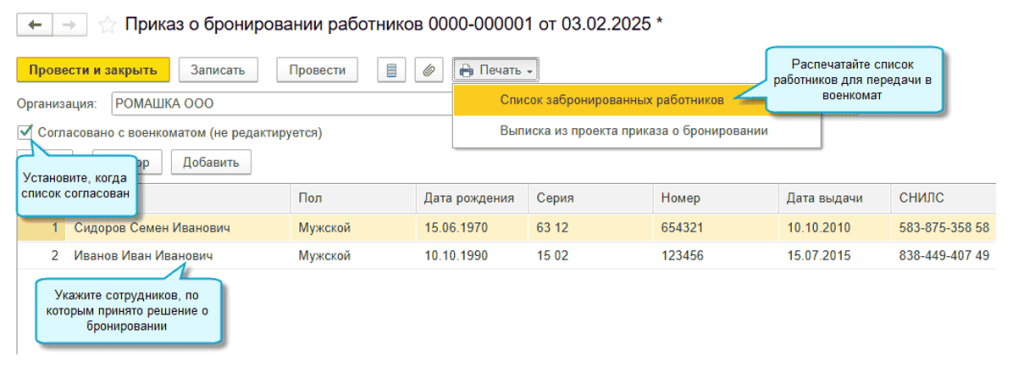Select Мужской cell in Сидоров row

click(x=353, y=228)
